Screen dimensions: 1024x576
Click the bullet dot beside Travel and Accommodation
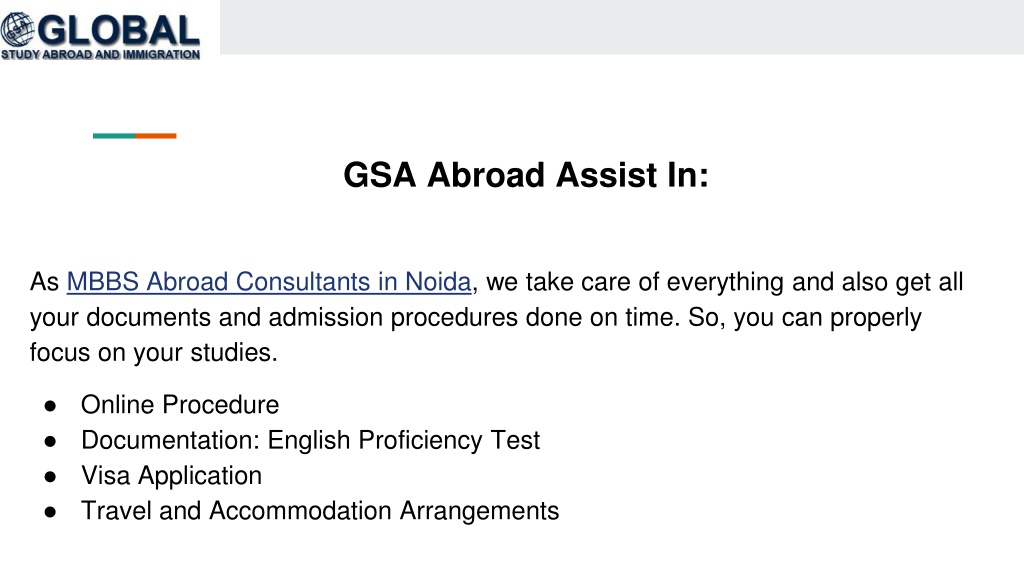click(x=50, y=513)
